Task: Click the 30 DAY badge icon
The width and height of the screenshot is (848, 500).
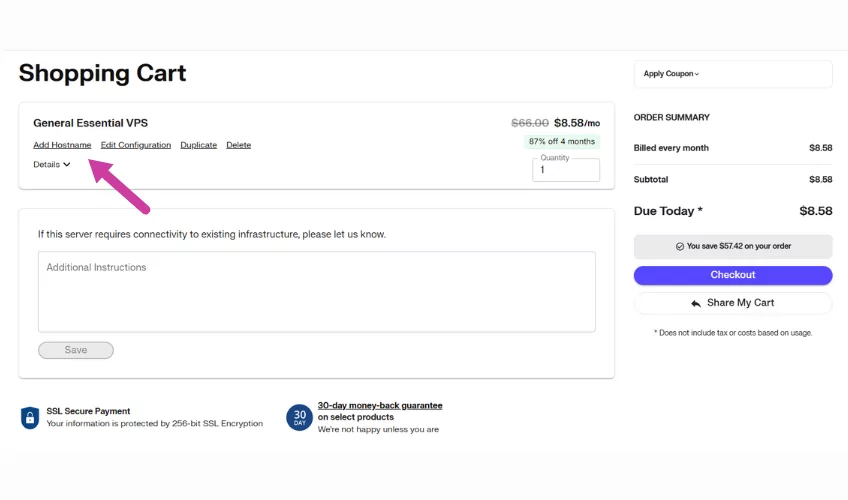Action: (x=300, y=417)
